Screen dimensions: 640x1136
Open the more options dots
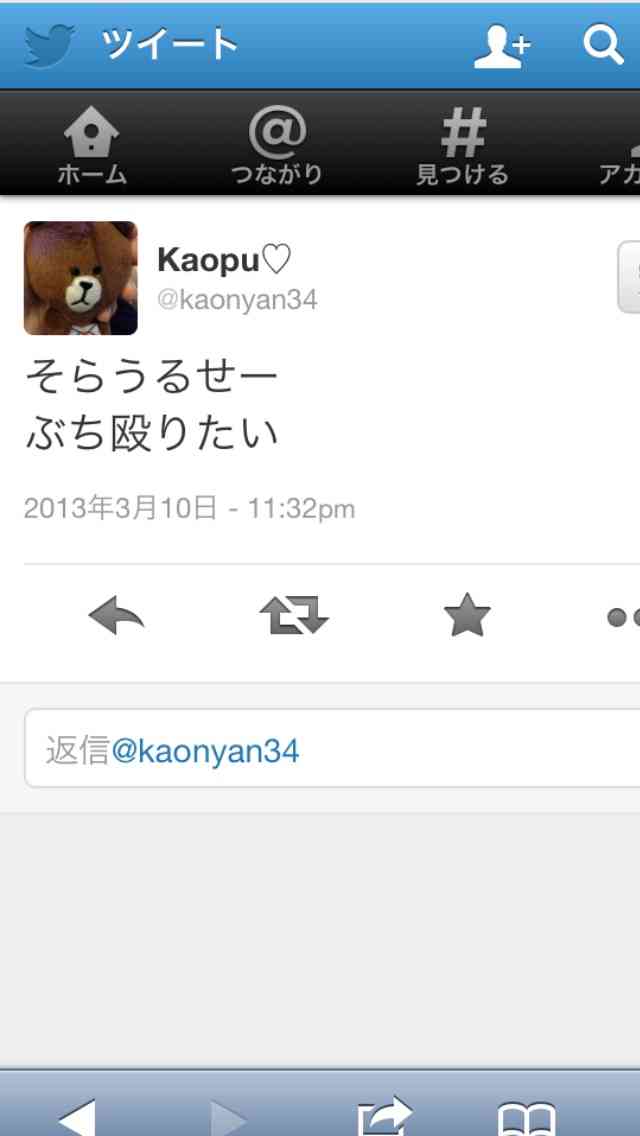point(623,617)
